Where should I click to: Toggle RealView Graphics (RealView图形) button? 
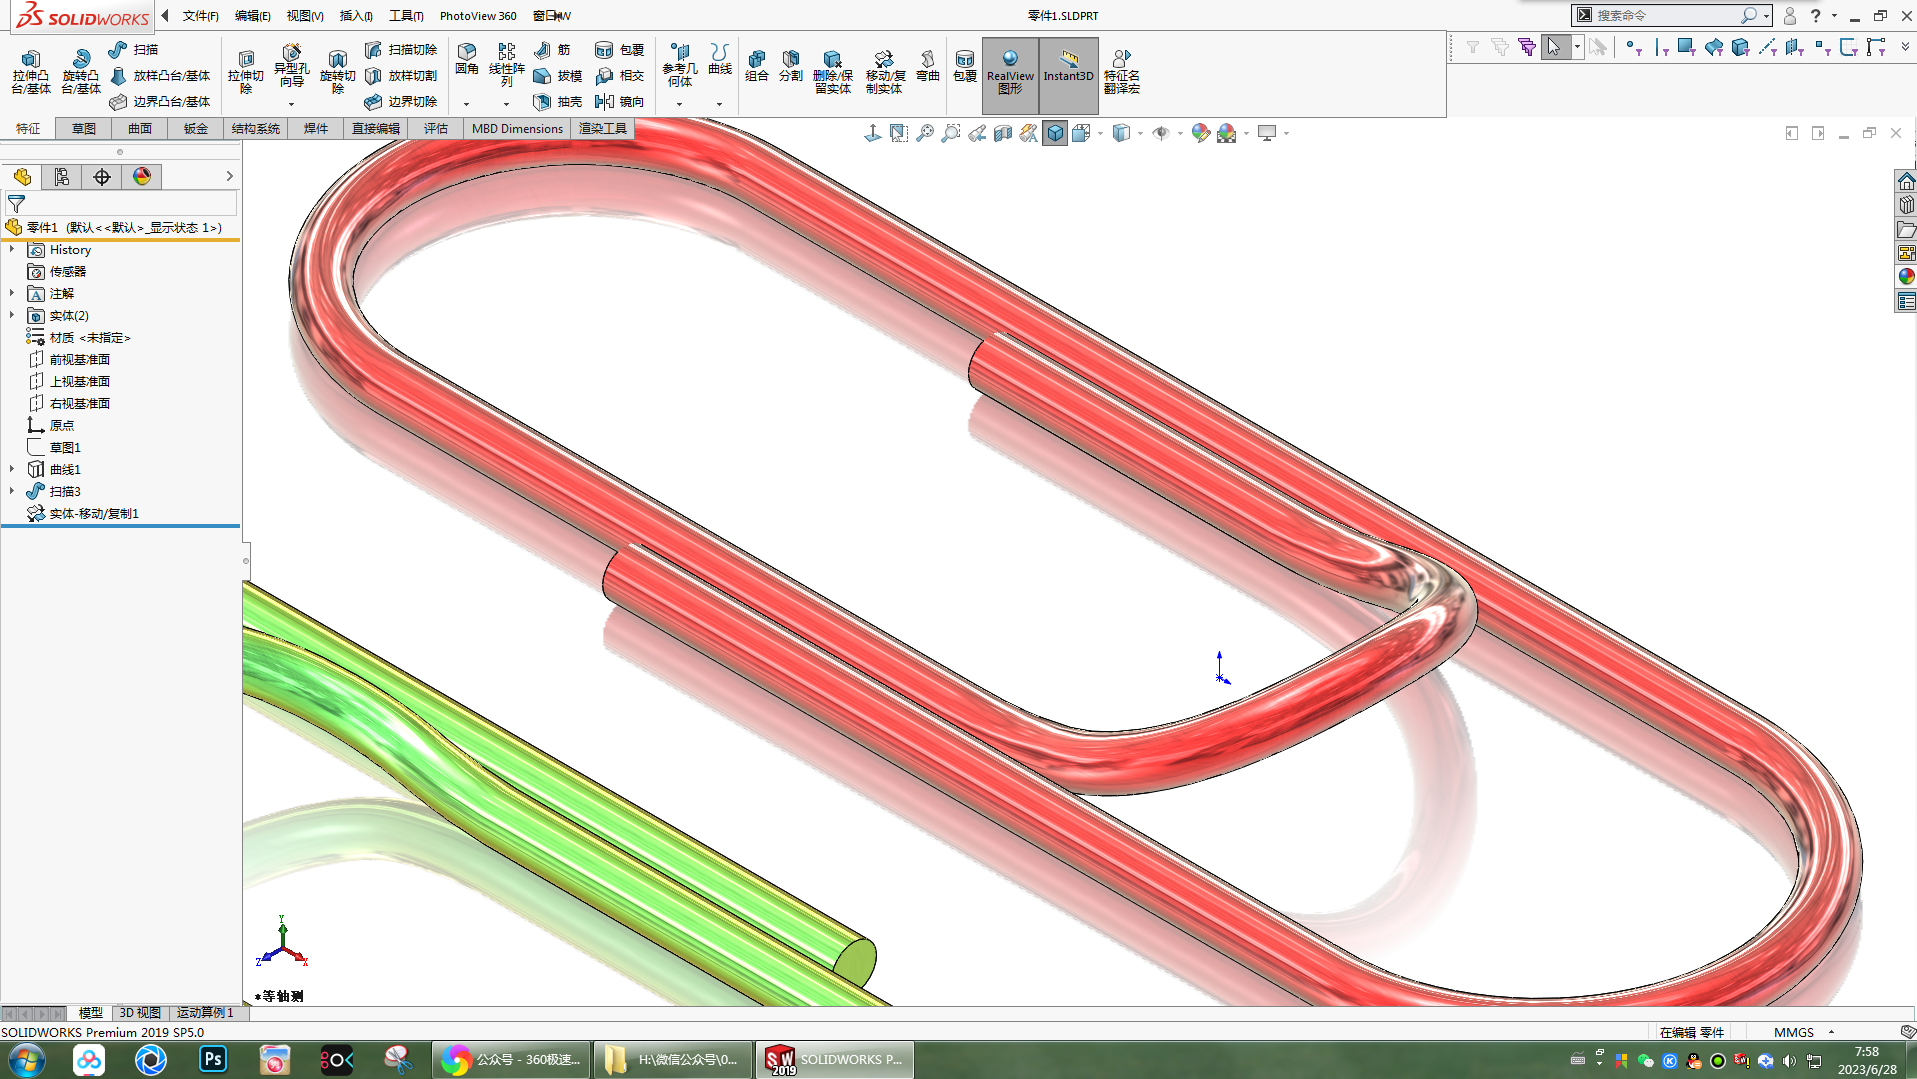(x=1010, y=75)
